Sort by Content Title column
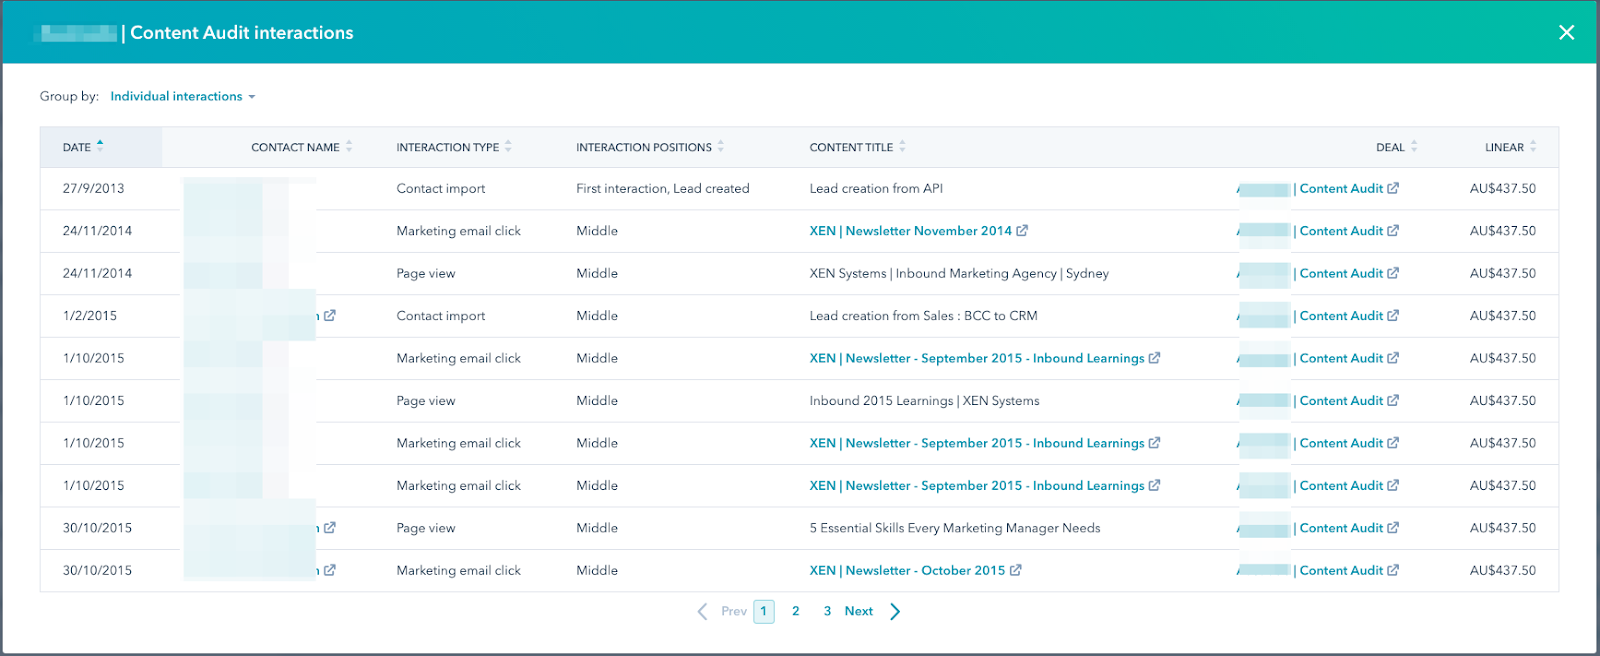The image size is (1600, 656). pos(851,147)
